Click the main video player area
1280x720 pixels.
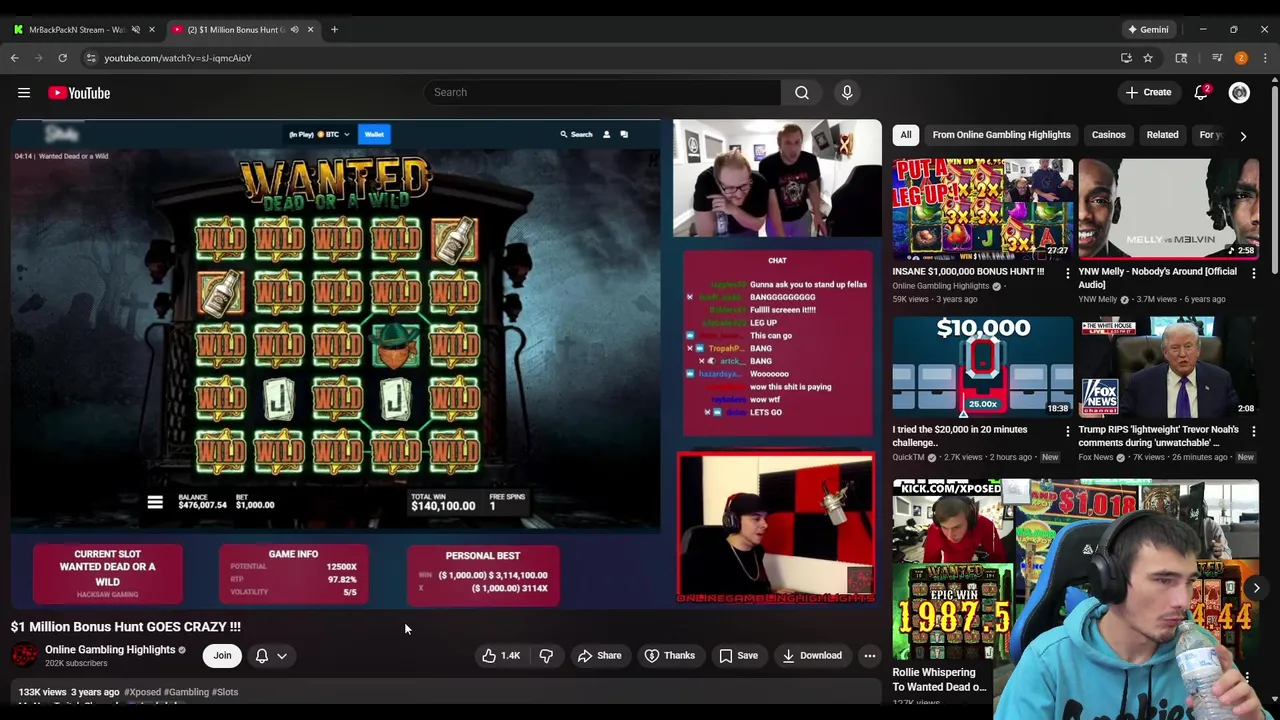[446, 365]
